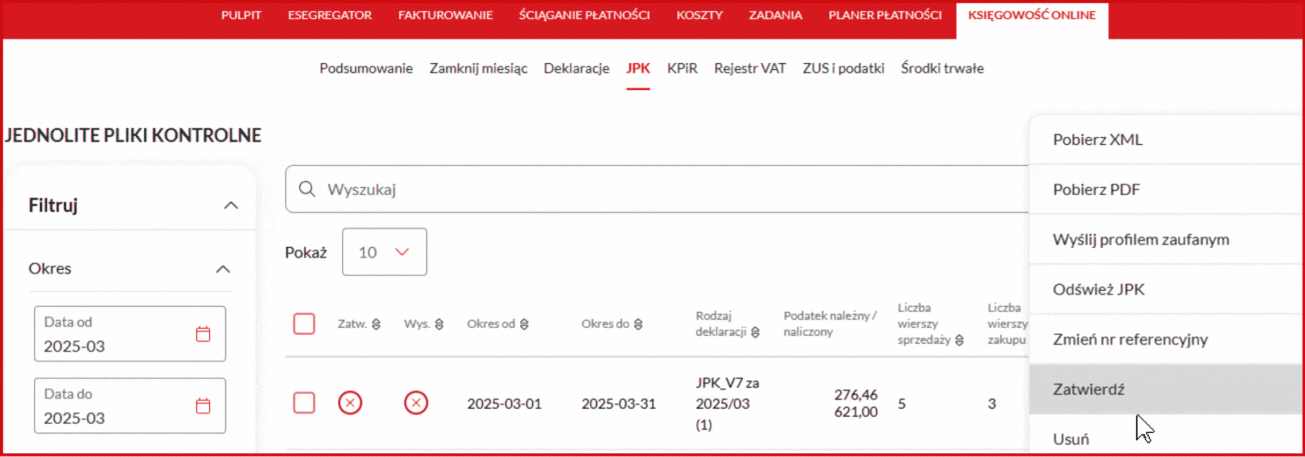Open the Esegregator main tab

pyautogui.click(x=329, y=15)
